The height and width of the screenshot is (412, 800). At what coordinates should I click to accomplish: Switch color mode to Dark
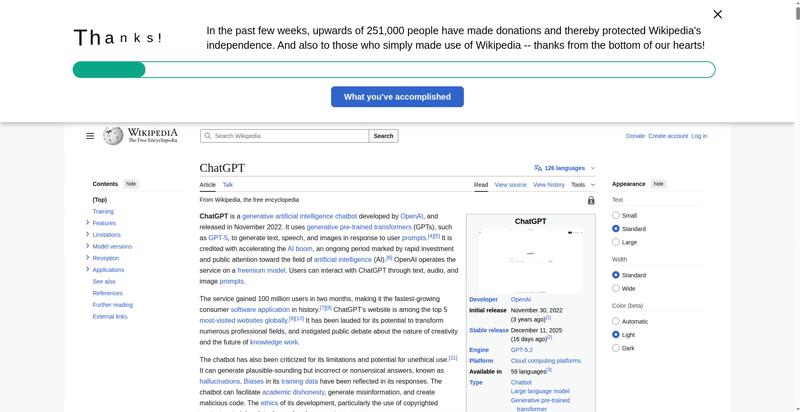pos(616,348)
